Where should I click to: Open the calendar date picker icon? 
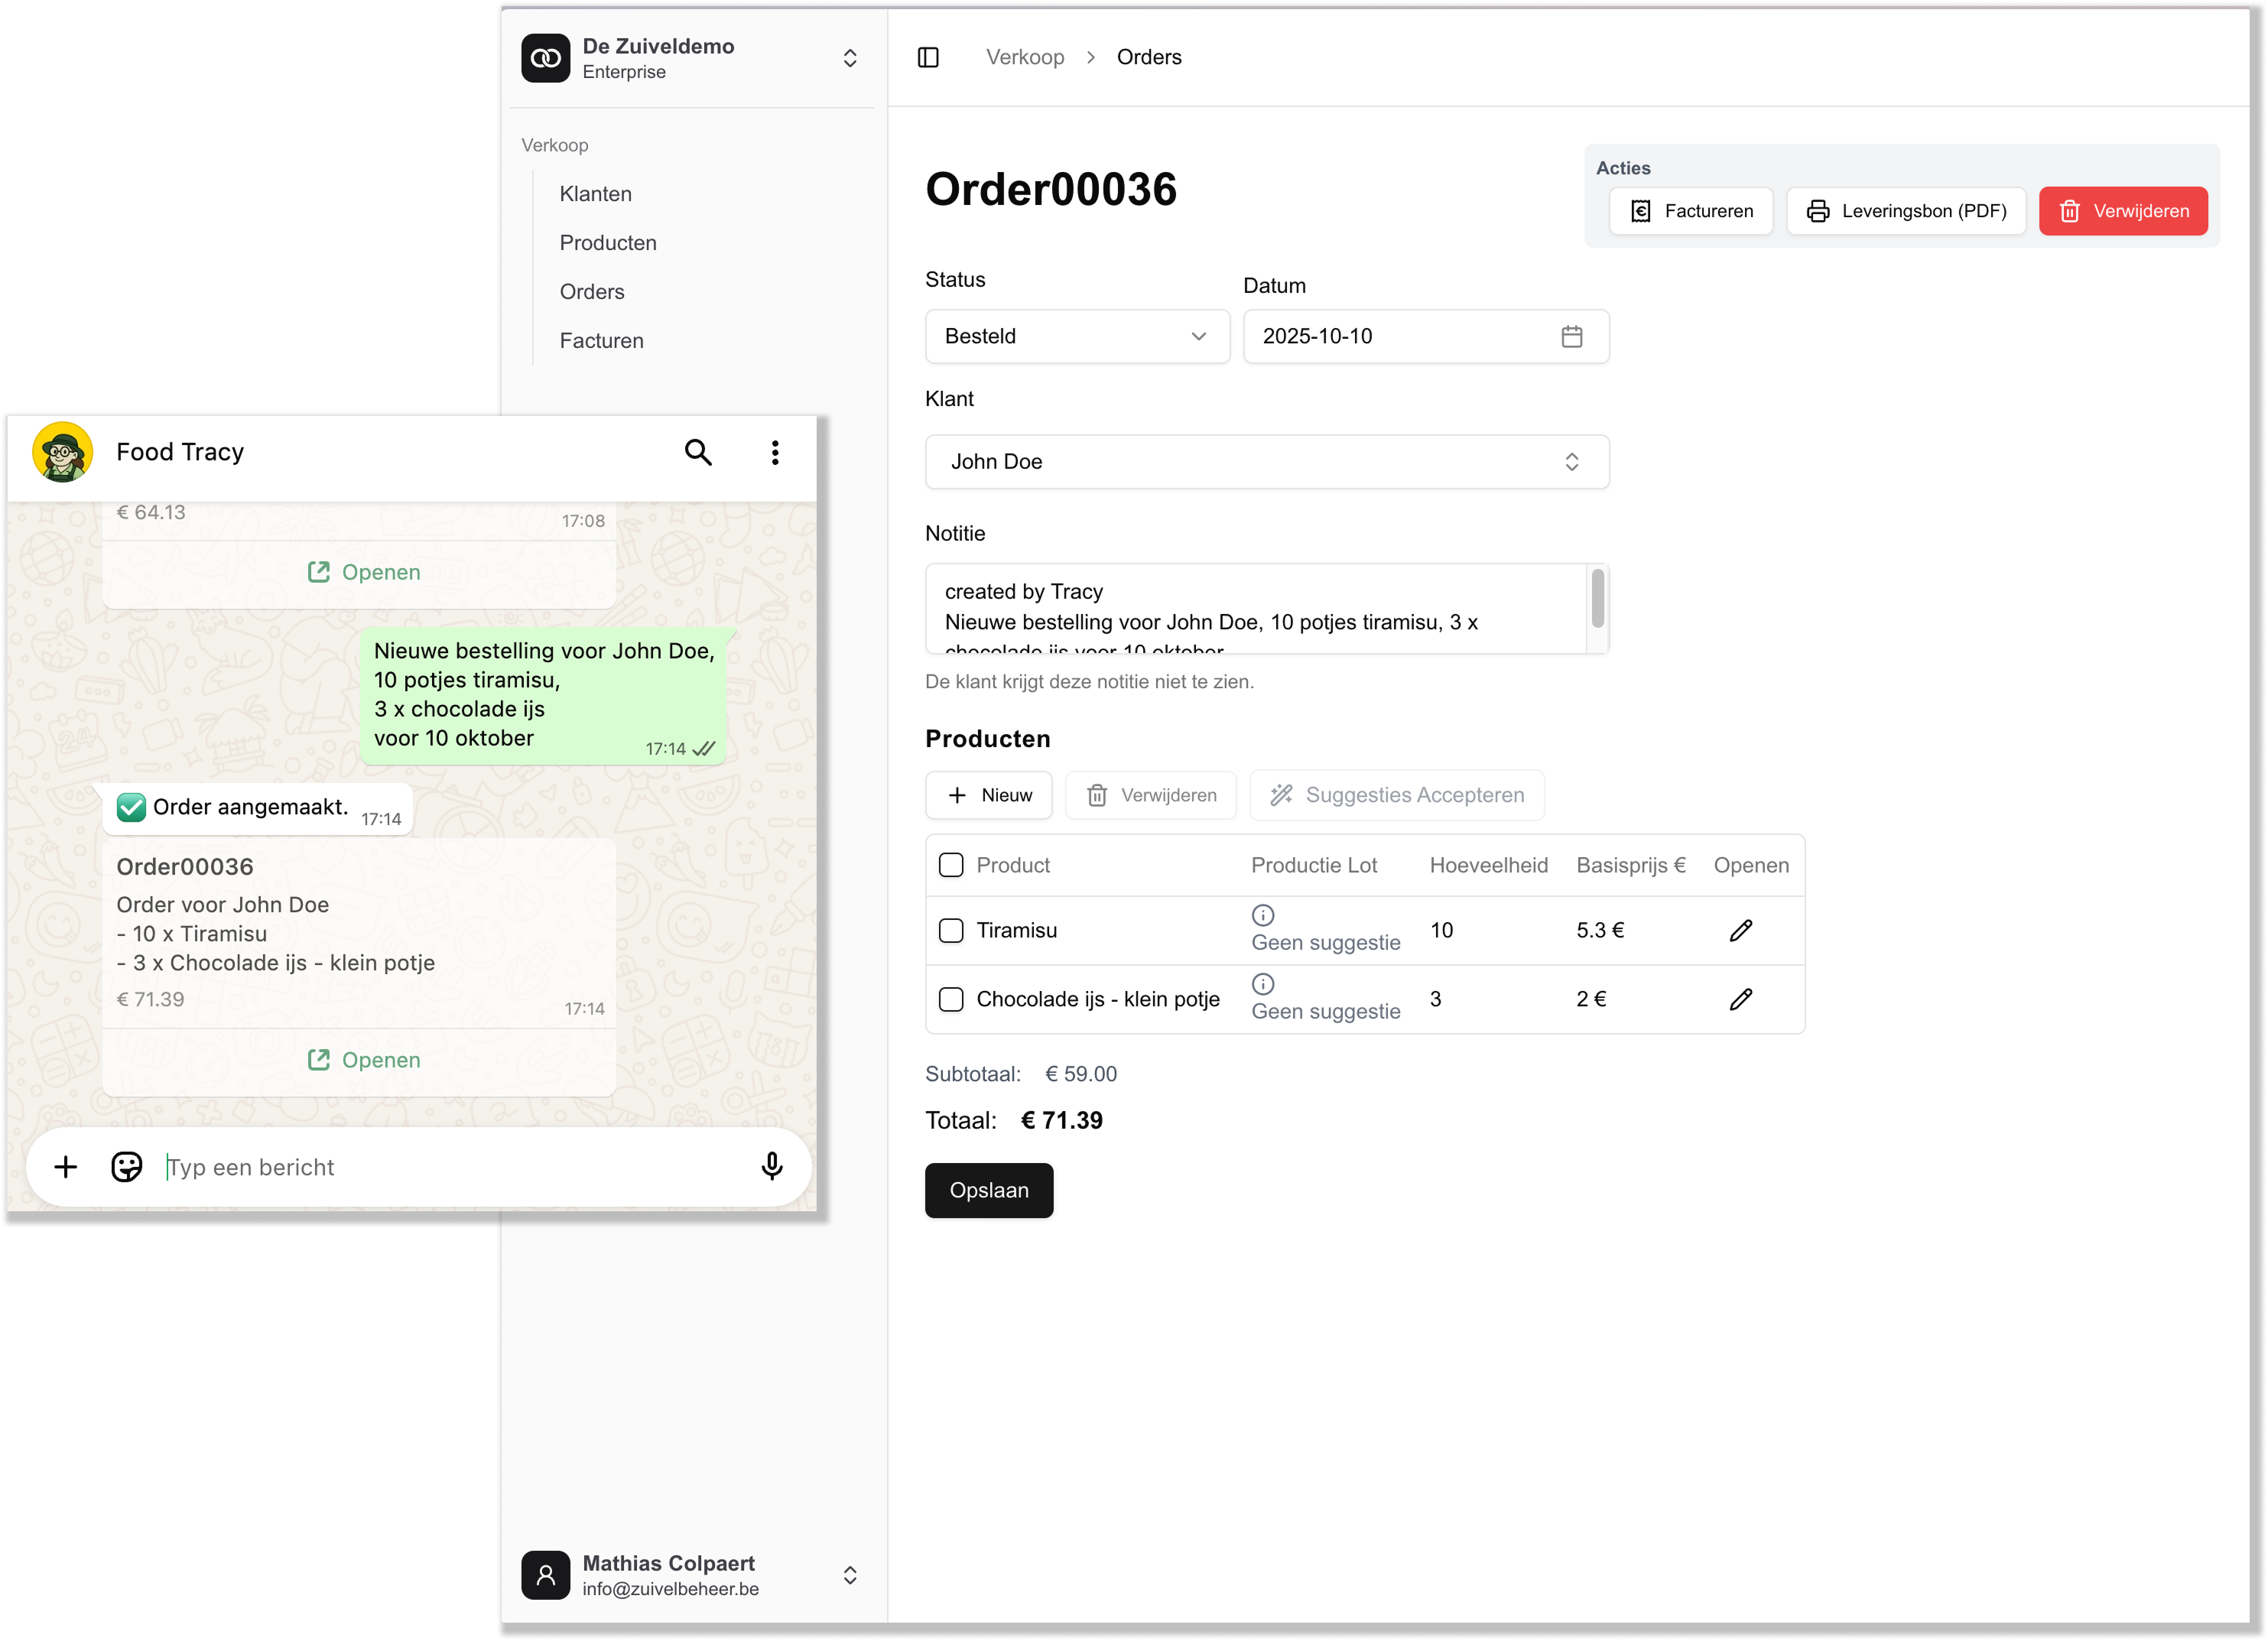pos(1571,336)
